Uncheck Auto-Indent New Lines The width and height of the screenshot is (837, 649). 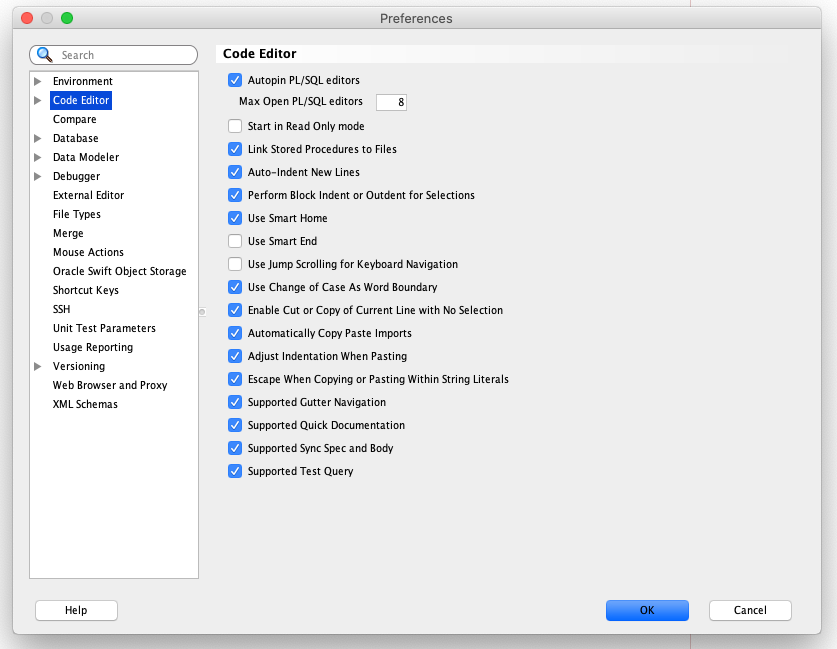[235, 172]
